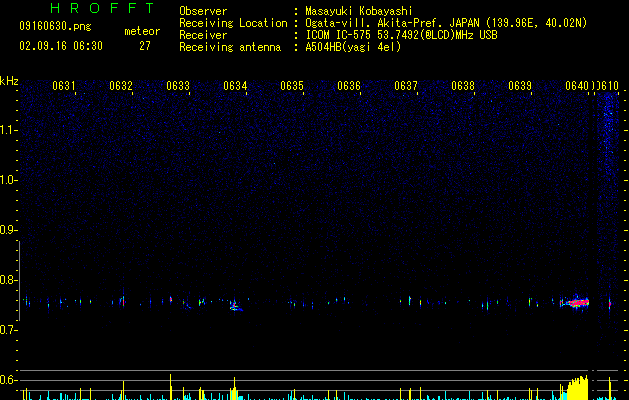Screen dimensions: 629x400
Task: Click the 0610 label at right edge
Action: pyautogui.click(x=607, y=86)
